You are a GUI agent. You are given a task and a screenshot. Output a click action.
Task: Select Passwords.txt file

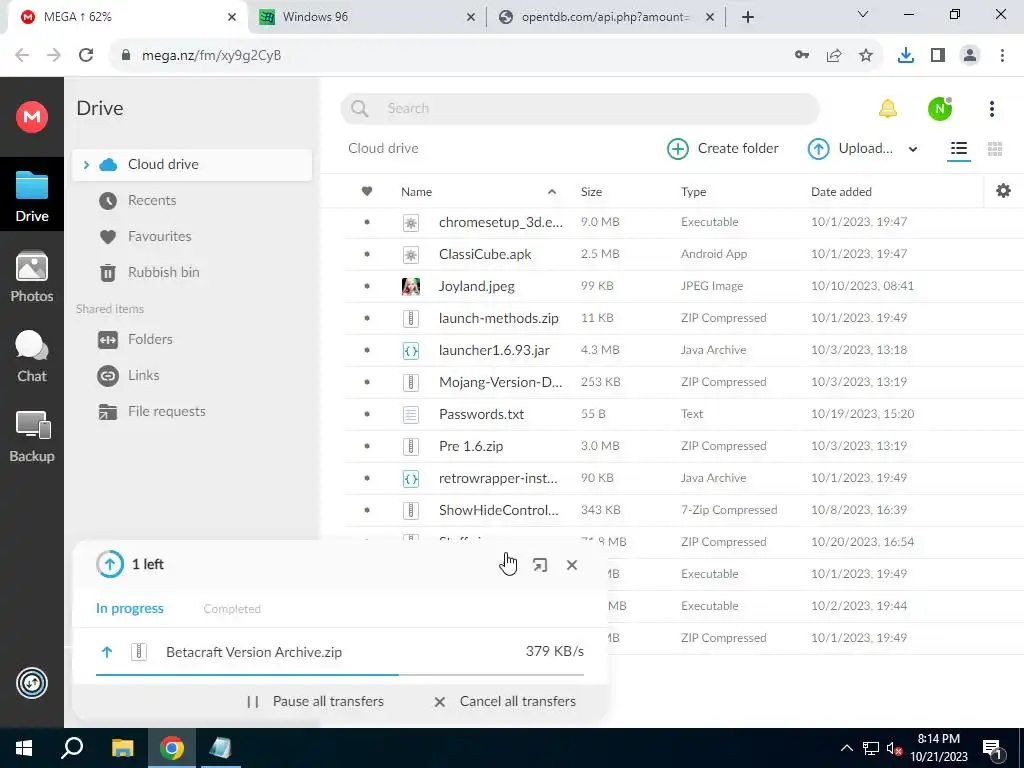click(684, 414)
